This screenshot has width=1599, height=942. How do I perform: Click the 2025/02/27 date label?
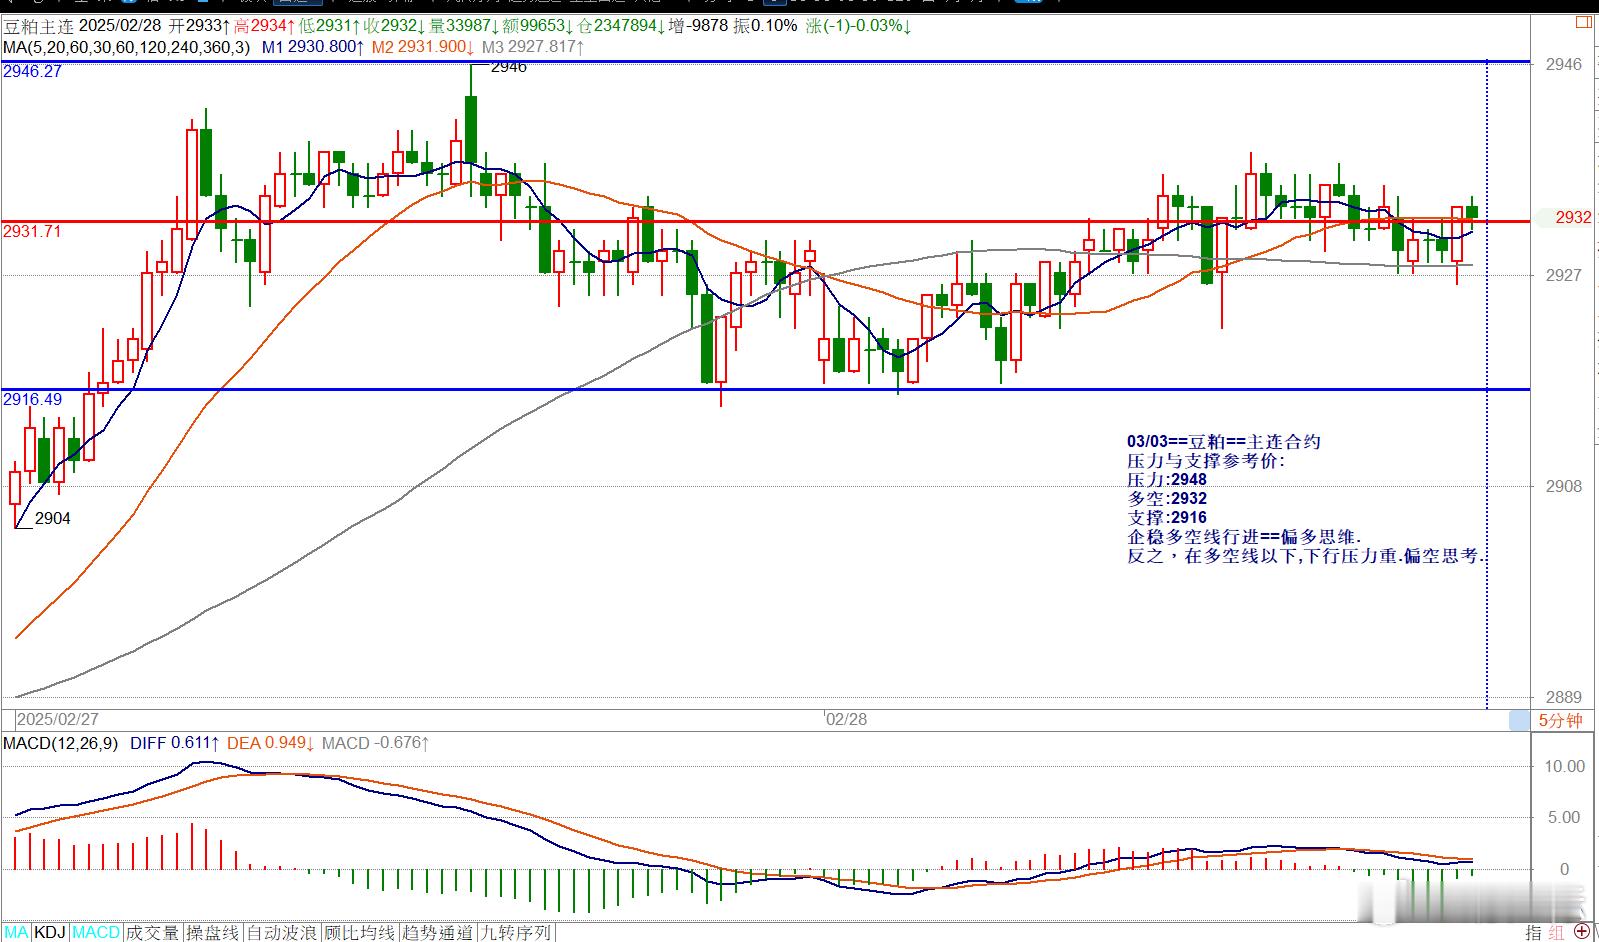tap(58, 719)
